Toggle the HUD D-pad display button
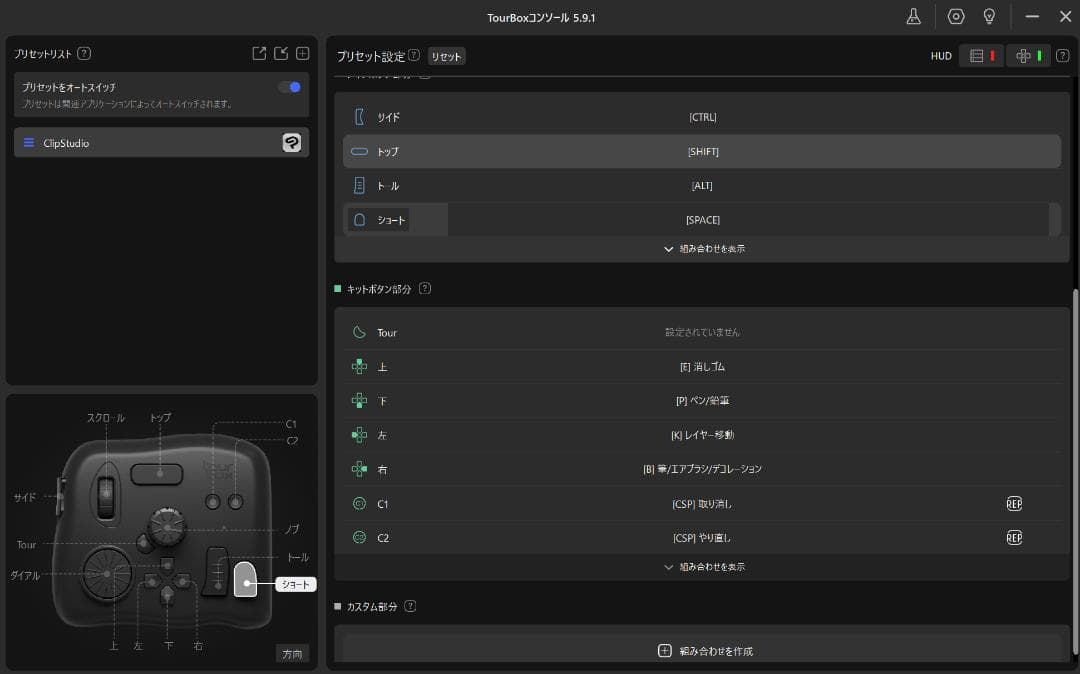The height and width of the screenshot is (674, 1080). click(x=1028, y=56)
